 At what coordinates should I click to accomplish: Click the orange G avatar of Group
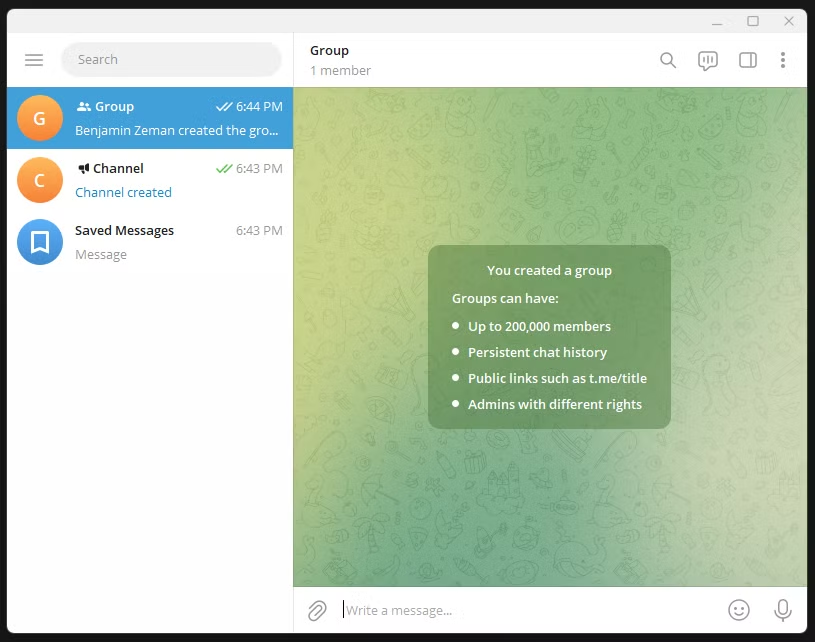pyautogui.click(x=39, y=118)
